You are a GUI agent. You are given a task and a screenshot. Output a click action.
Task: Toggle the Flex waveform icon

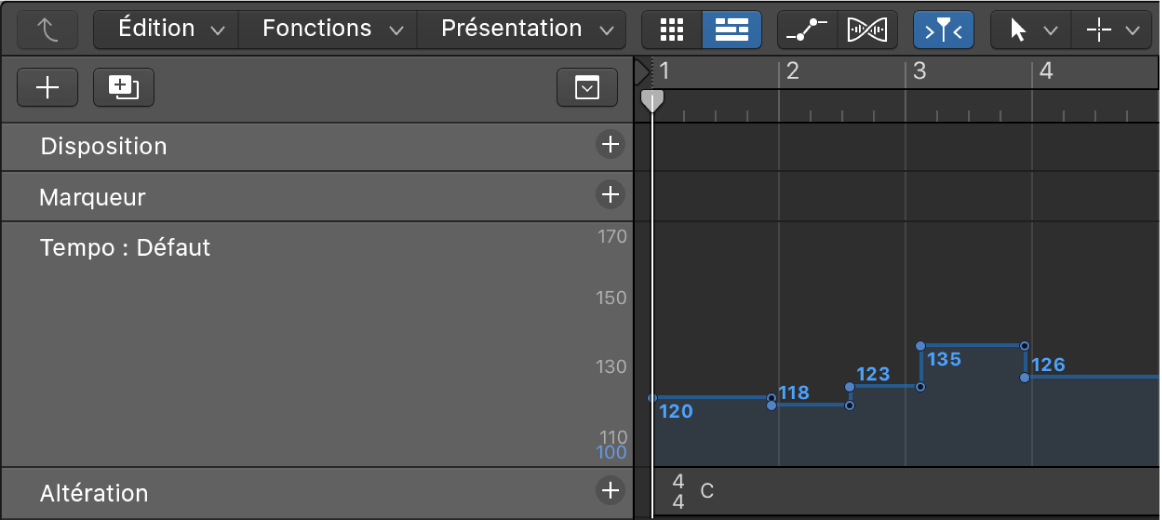tap(866, 30)
